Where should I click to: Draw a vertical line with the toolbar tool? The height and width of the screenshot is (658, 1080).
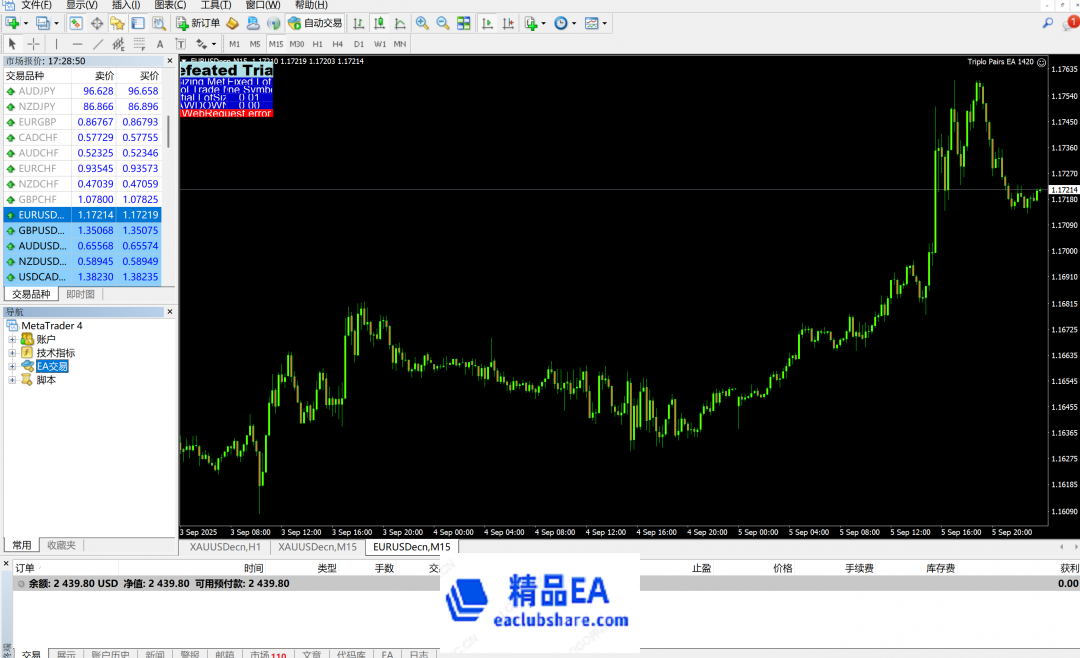tap(56, 44)
